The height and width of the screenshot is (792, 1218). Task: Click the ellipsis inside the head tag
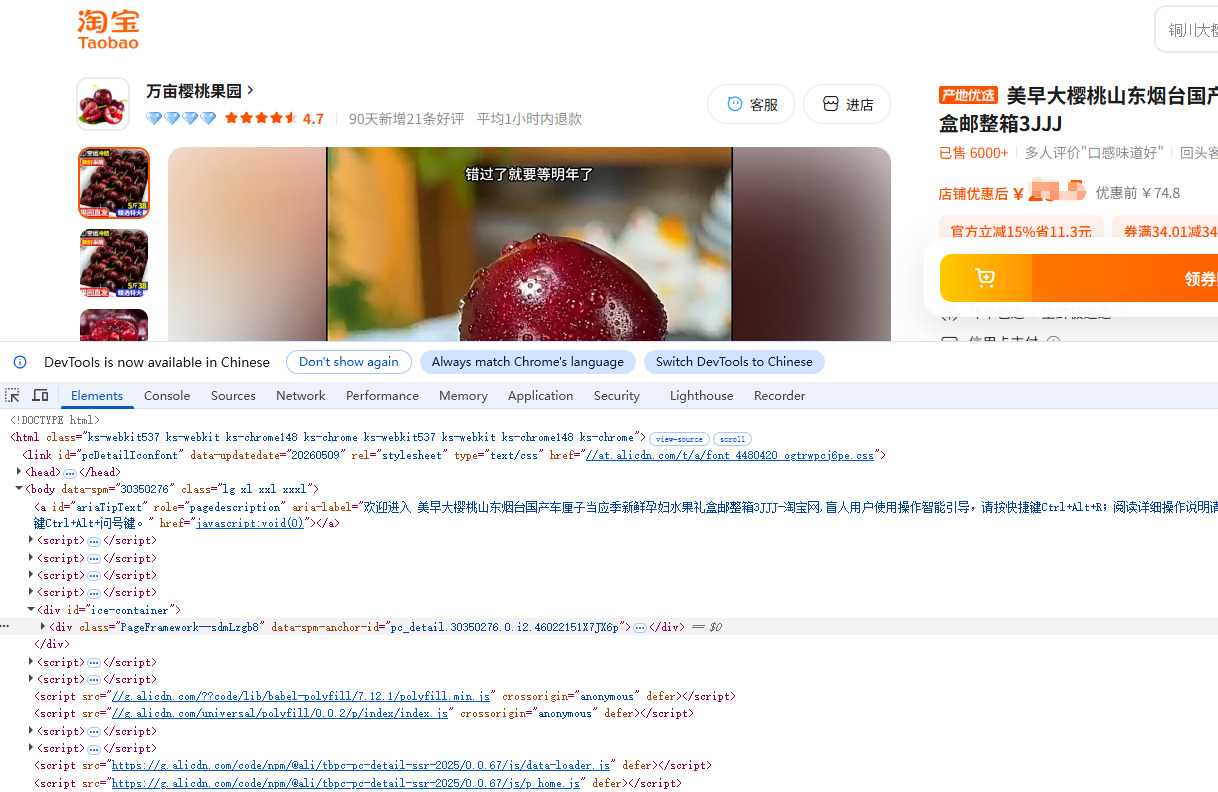click(70, 472)
